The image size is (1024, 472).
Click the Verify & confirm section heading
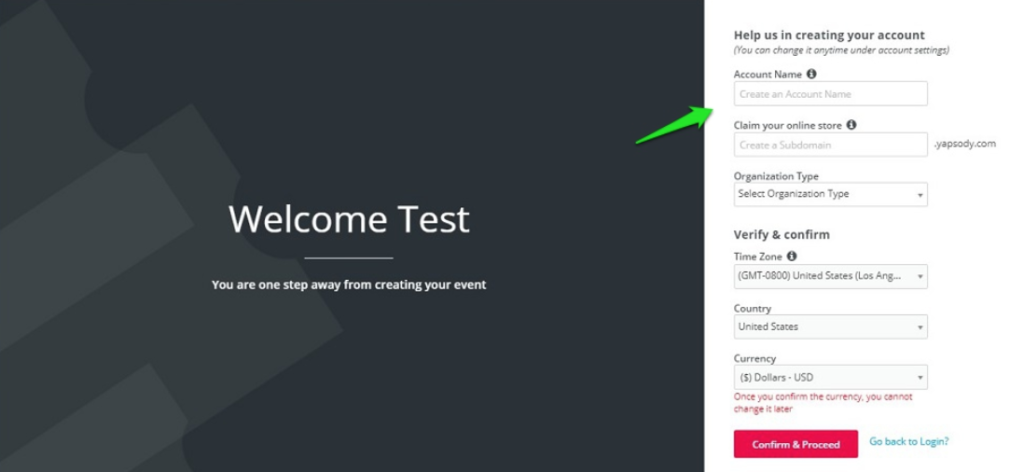click(782, 235)
